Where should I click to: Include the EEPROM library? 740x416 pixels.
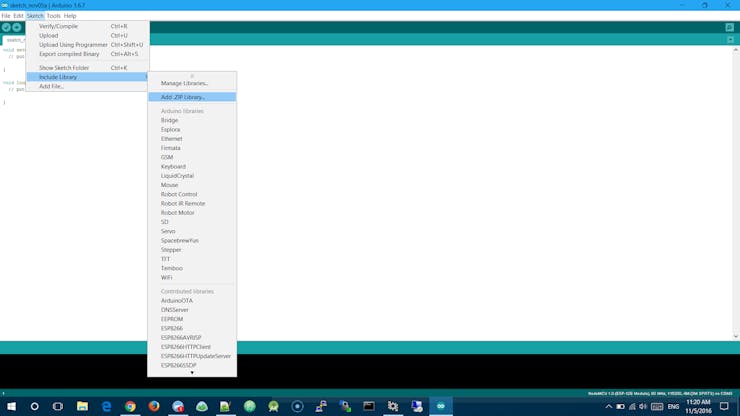[x=192, y=319]
